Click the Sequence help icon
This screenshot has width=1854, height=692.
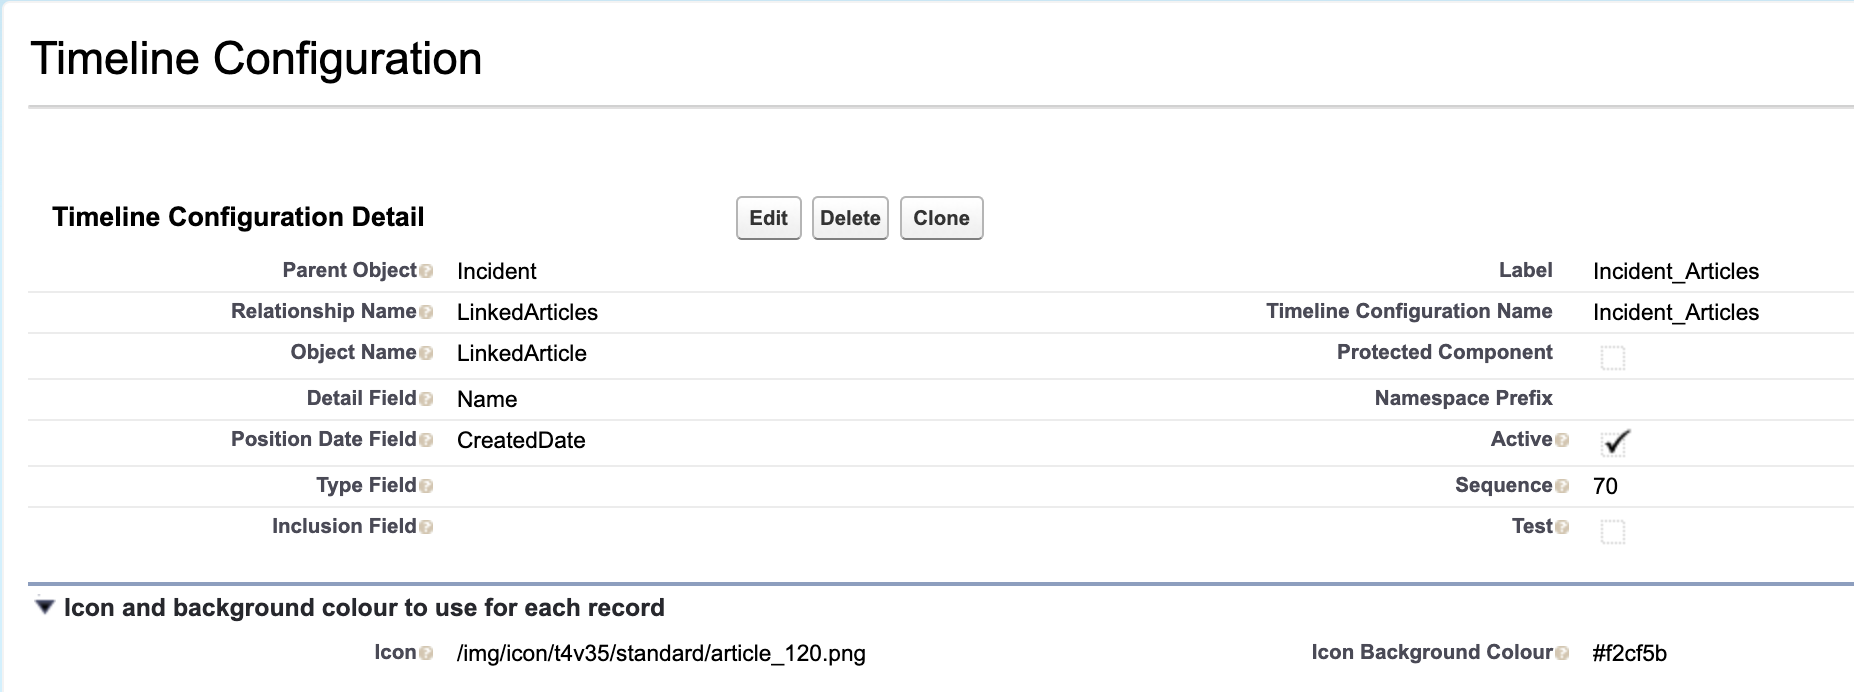(x=1564, y=486)
